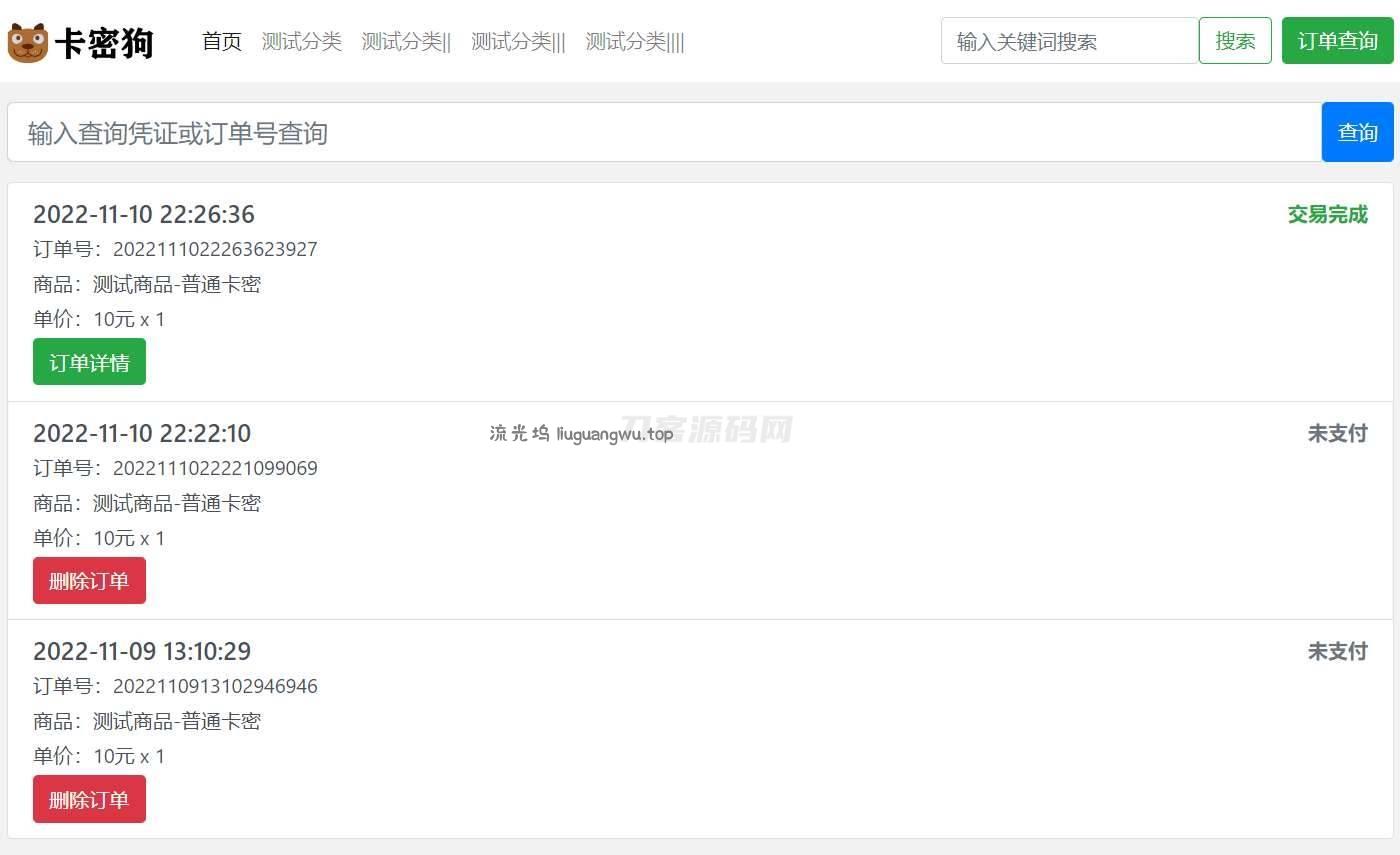Switch to the 测试分类||| nav category
1400x855 pixels.
[518, 41]
